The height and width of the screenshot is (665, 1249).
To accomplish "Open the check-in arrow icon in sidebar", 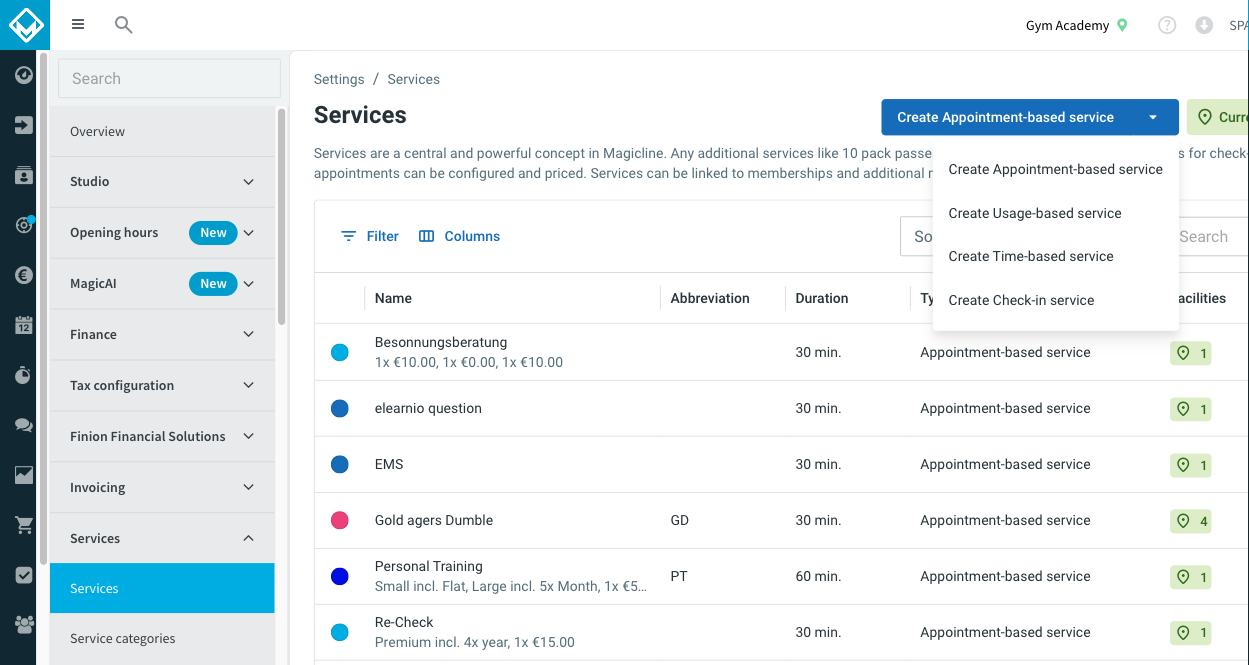I will click(24, 125).
